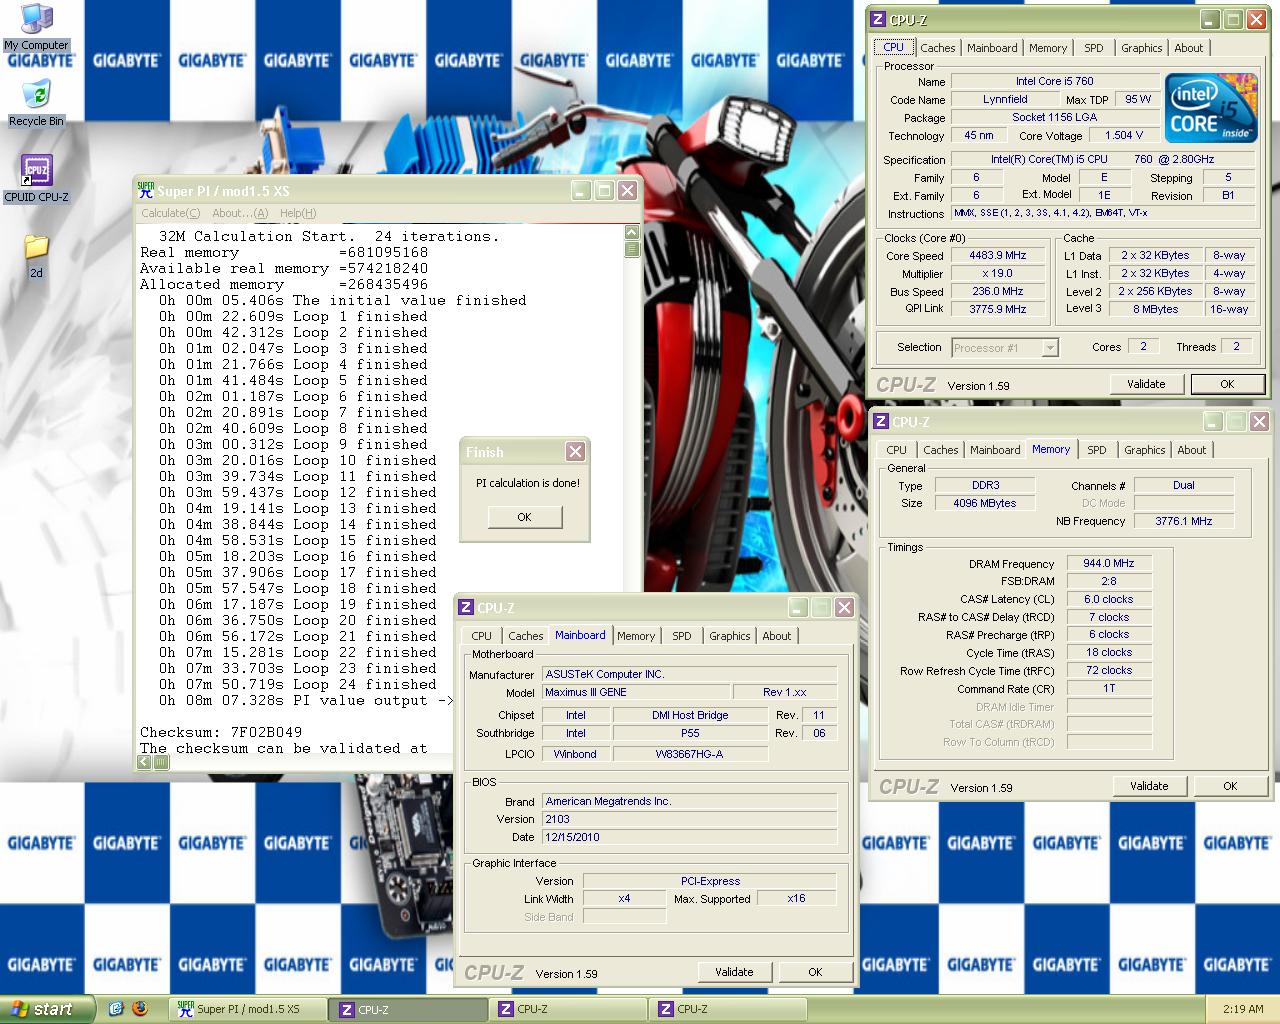This screenshot has height=1024, width=1280.
Task: Select Graphics tab in Memory CPU-Z window
Action: pos(1145,450)
